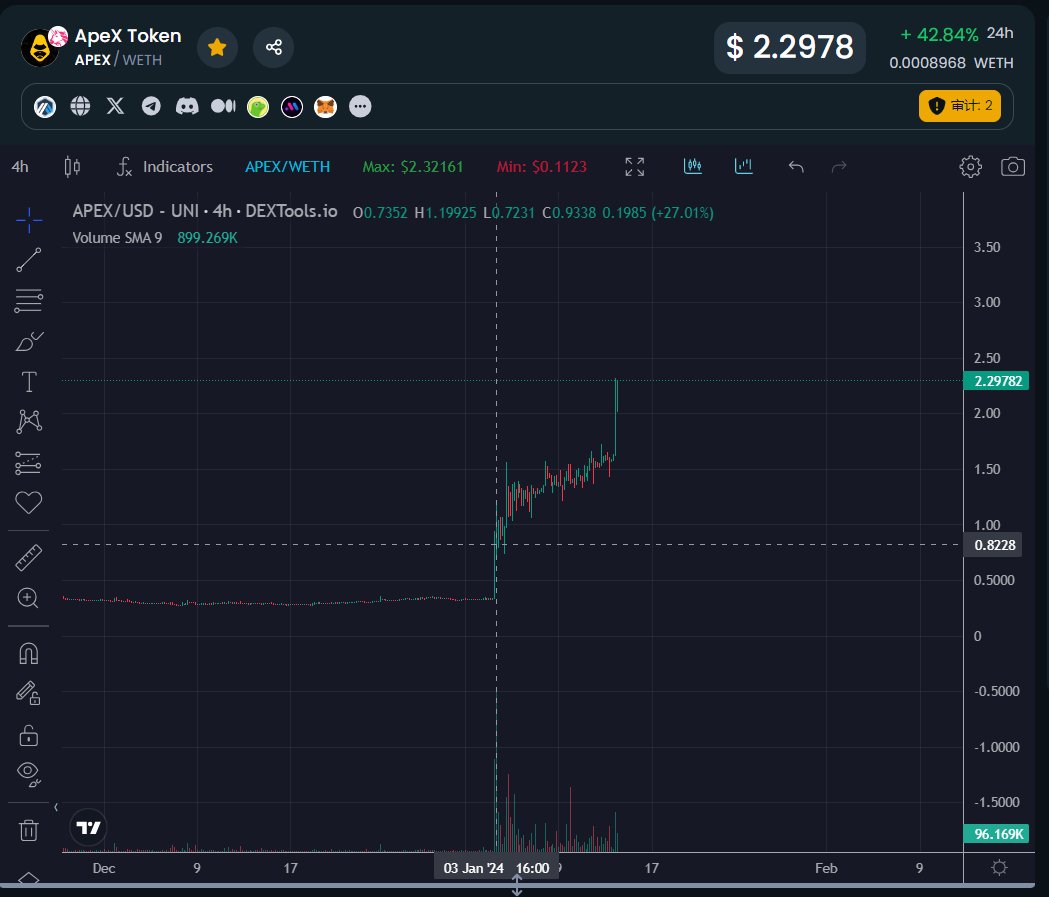Viewport: 1049px width, 897px height.
Task: Select the zoom in magnifier tool
Action: 28,598
